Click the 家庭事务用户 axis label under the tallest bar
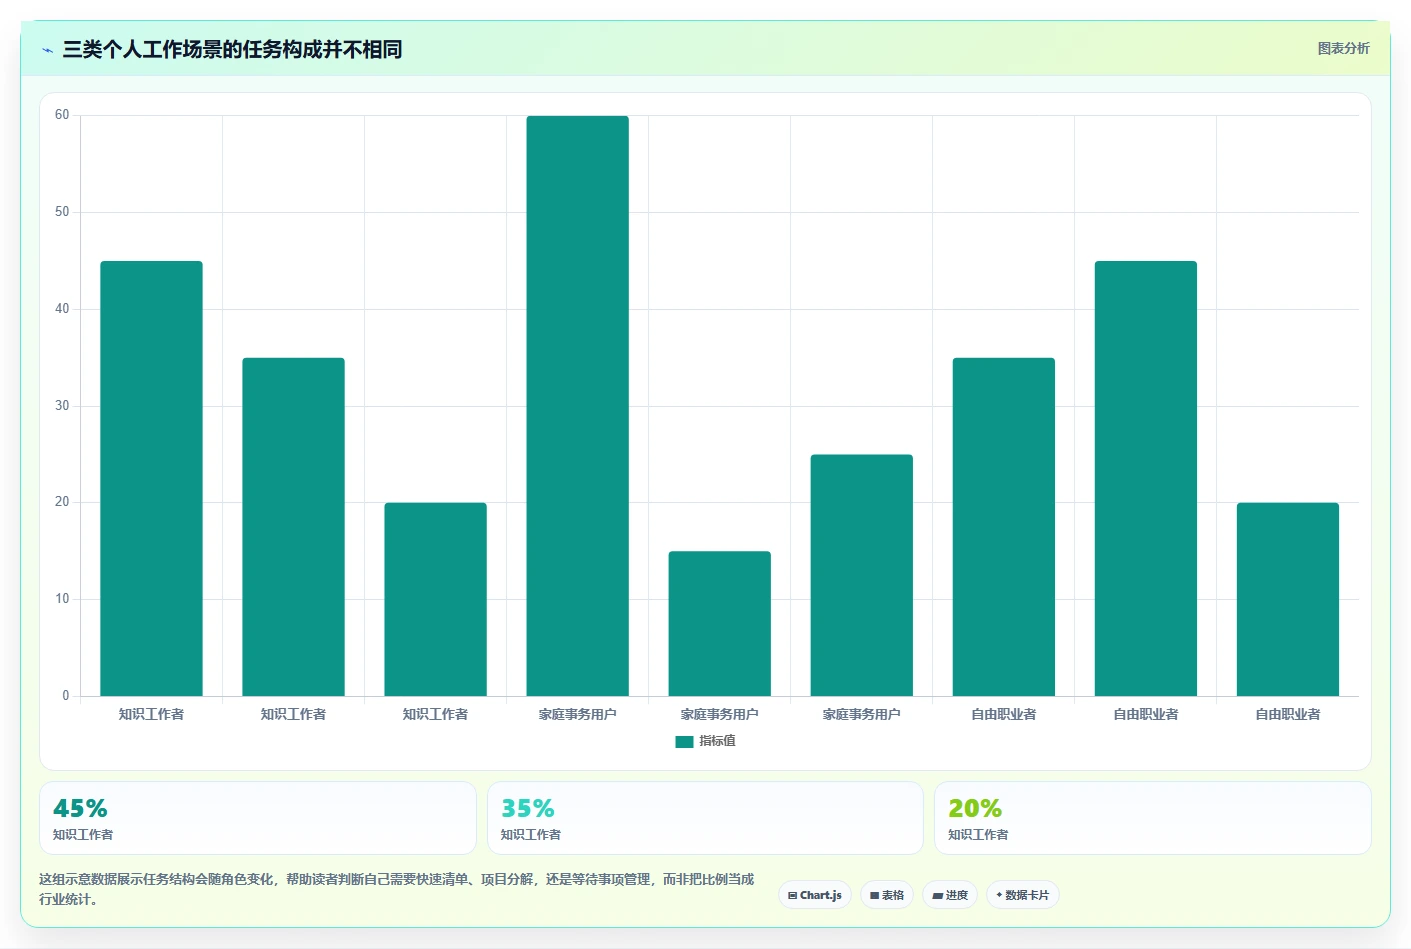This screenshot has width=1411, height=949. 578,714
